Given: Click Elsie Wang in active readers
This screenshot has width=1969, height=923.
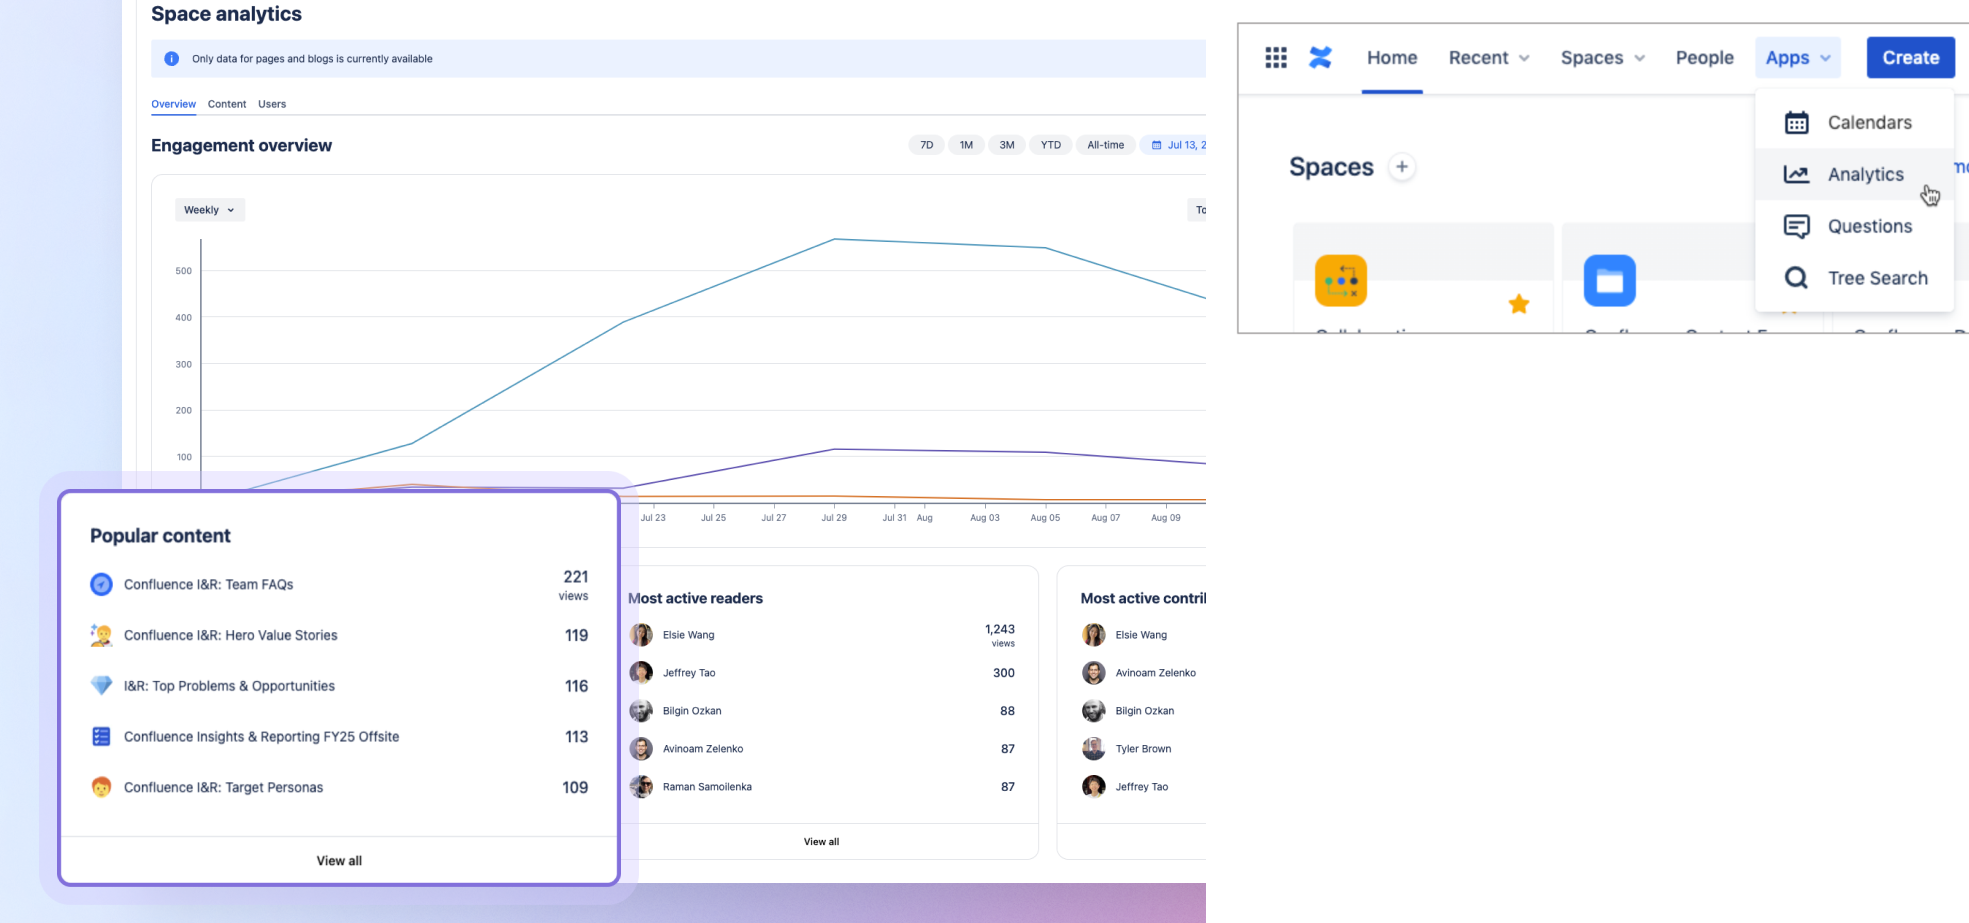Looking at the screenshot, I should pos(688,635).
